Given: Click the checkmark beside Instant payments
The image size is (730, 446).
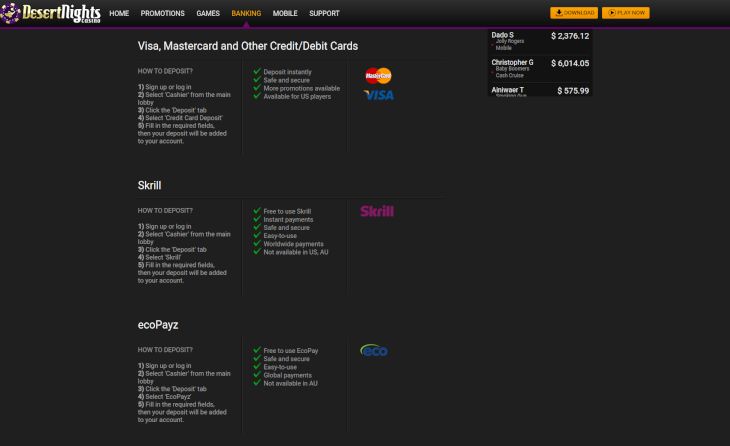Looking at the screenshot, I should tap(257, 219).
